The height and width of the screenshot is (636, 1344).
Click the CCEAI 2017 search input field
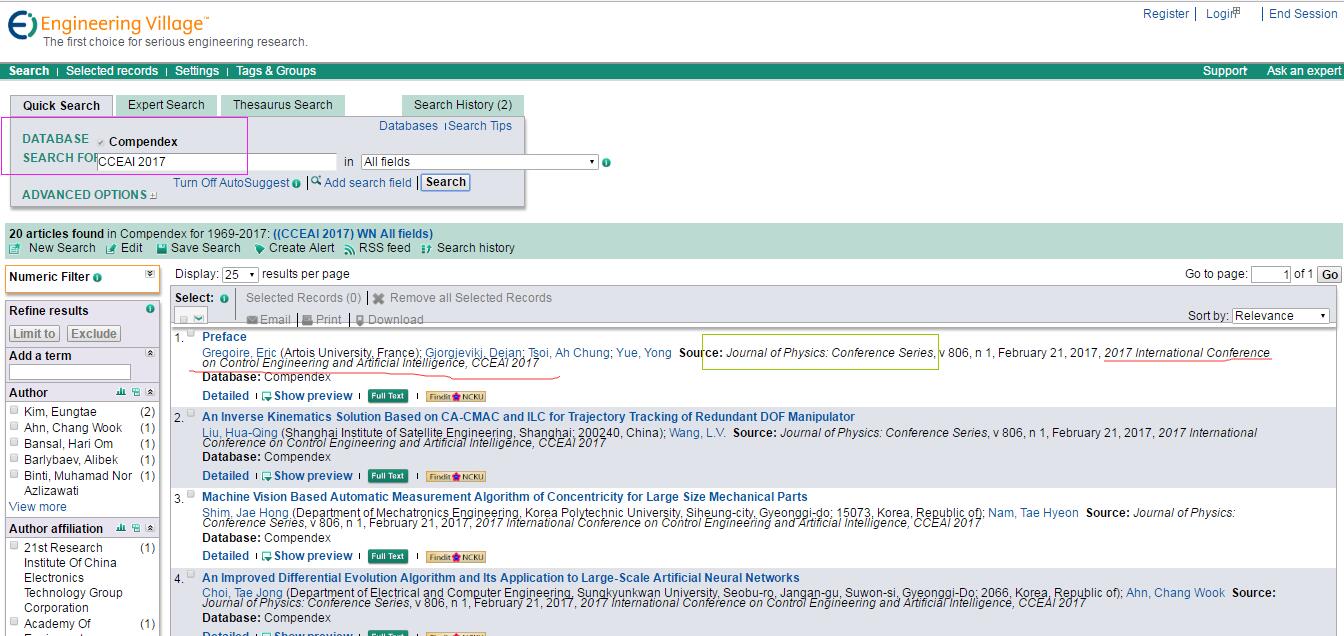click(x=217, y=162)
